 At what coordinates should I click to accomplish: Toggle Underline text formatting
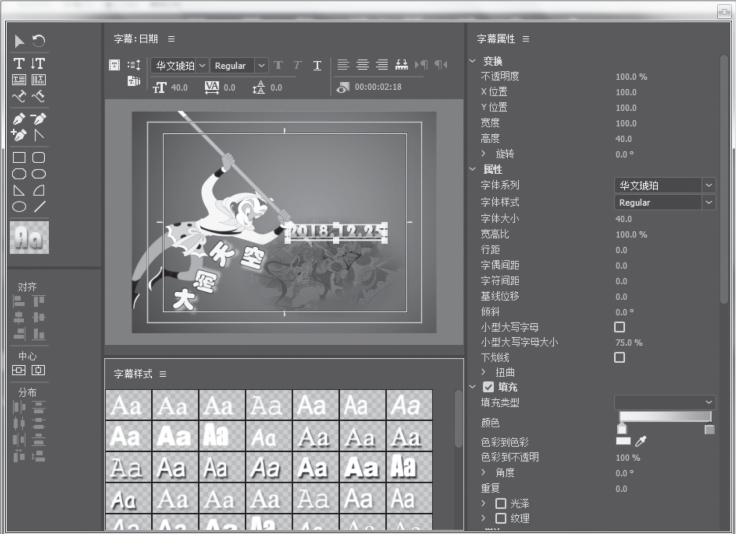pyautogui.click(x=317, y=65)
